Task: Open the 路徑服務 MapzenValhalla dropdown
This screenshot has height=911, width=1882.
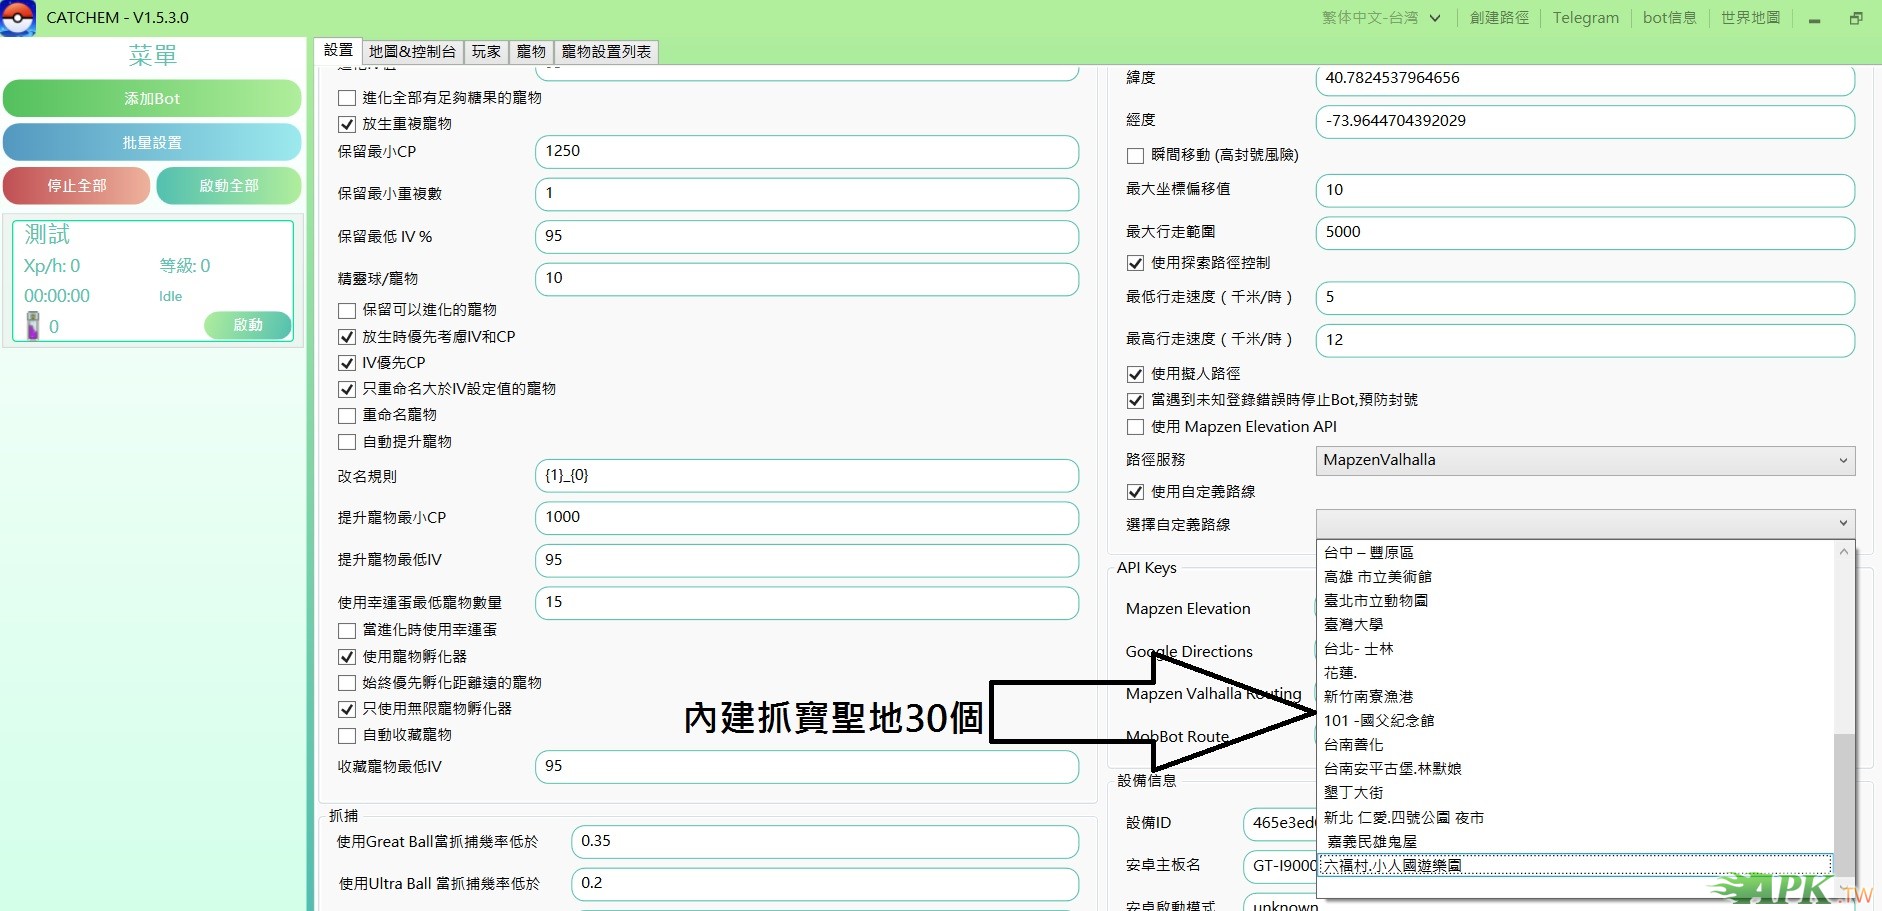Action: point(1584,461)
